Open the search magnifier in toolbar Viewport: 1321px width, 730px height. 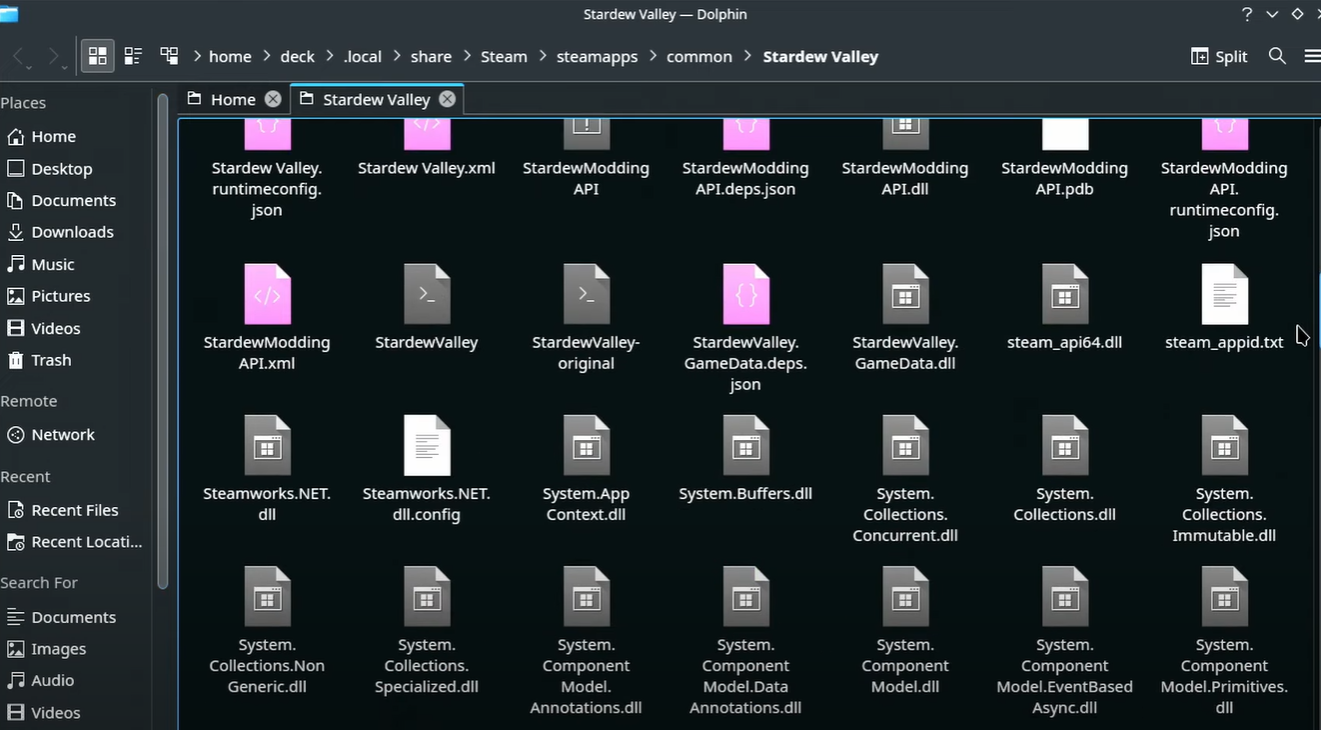pos(1277,56)
